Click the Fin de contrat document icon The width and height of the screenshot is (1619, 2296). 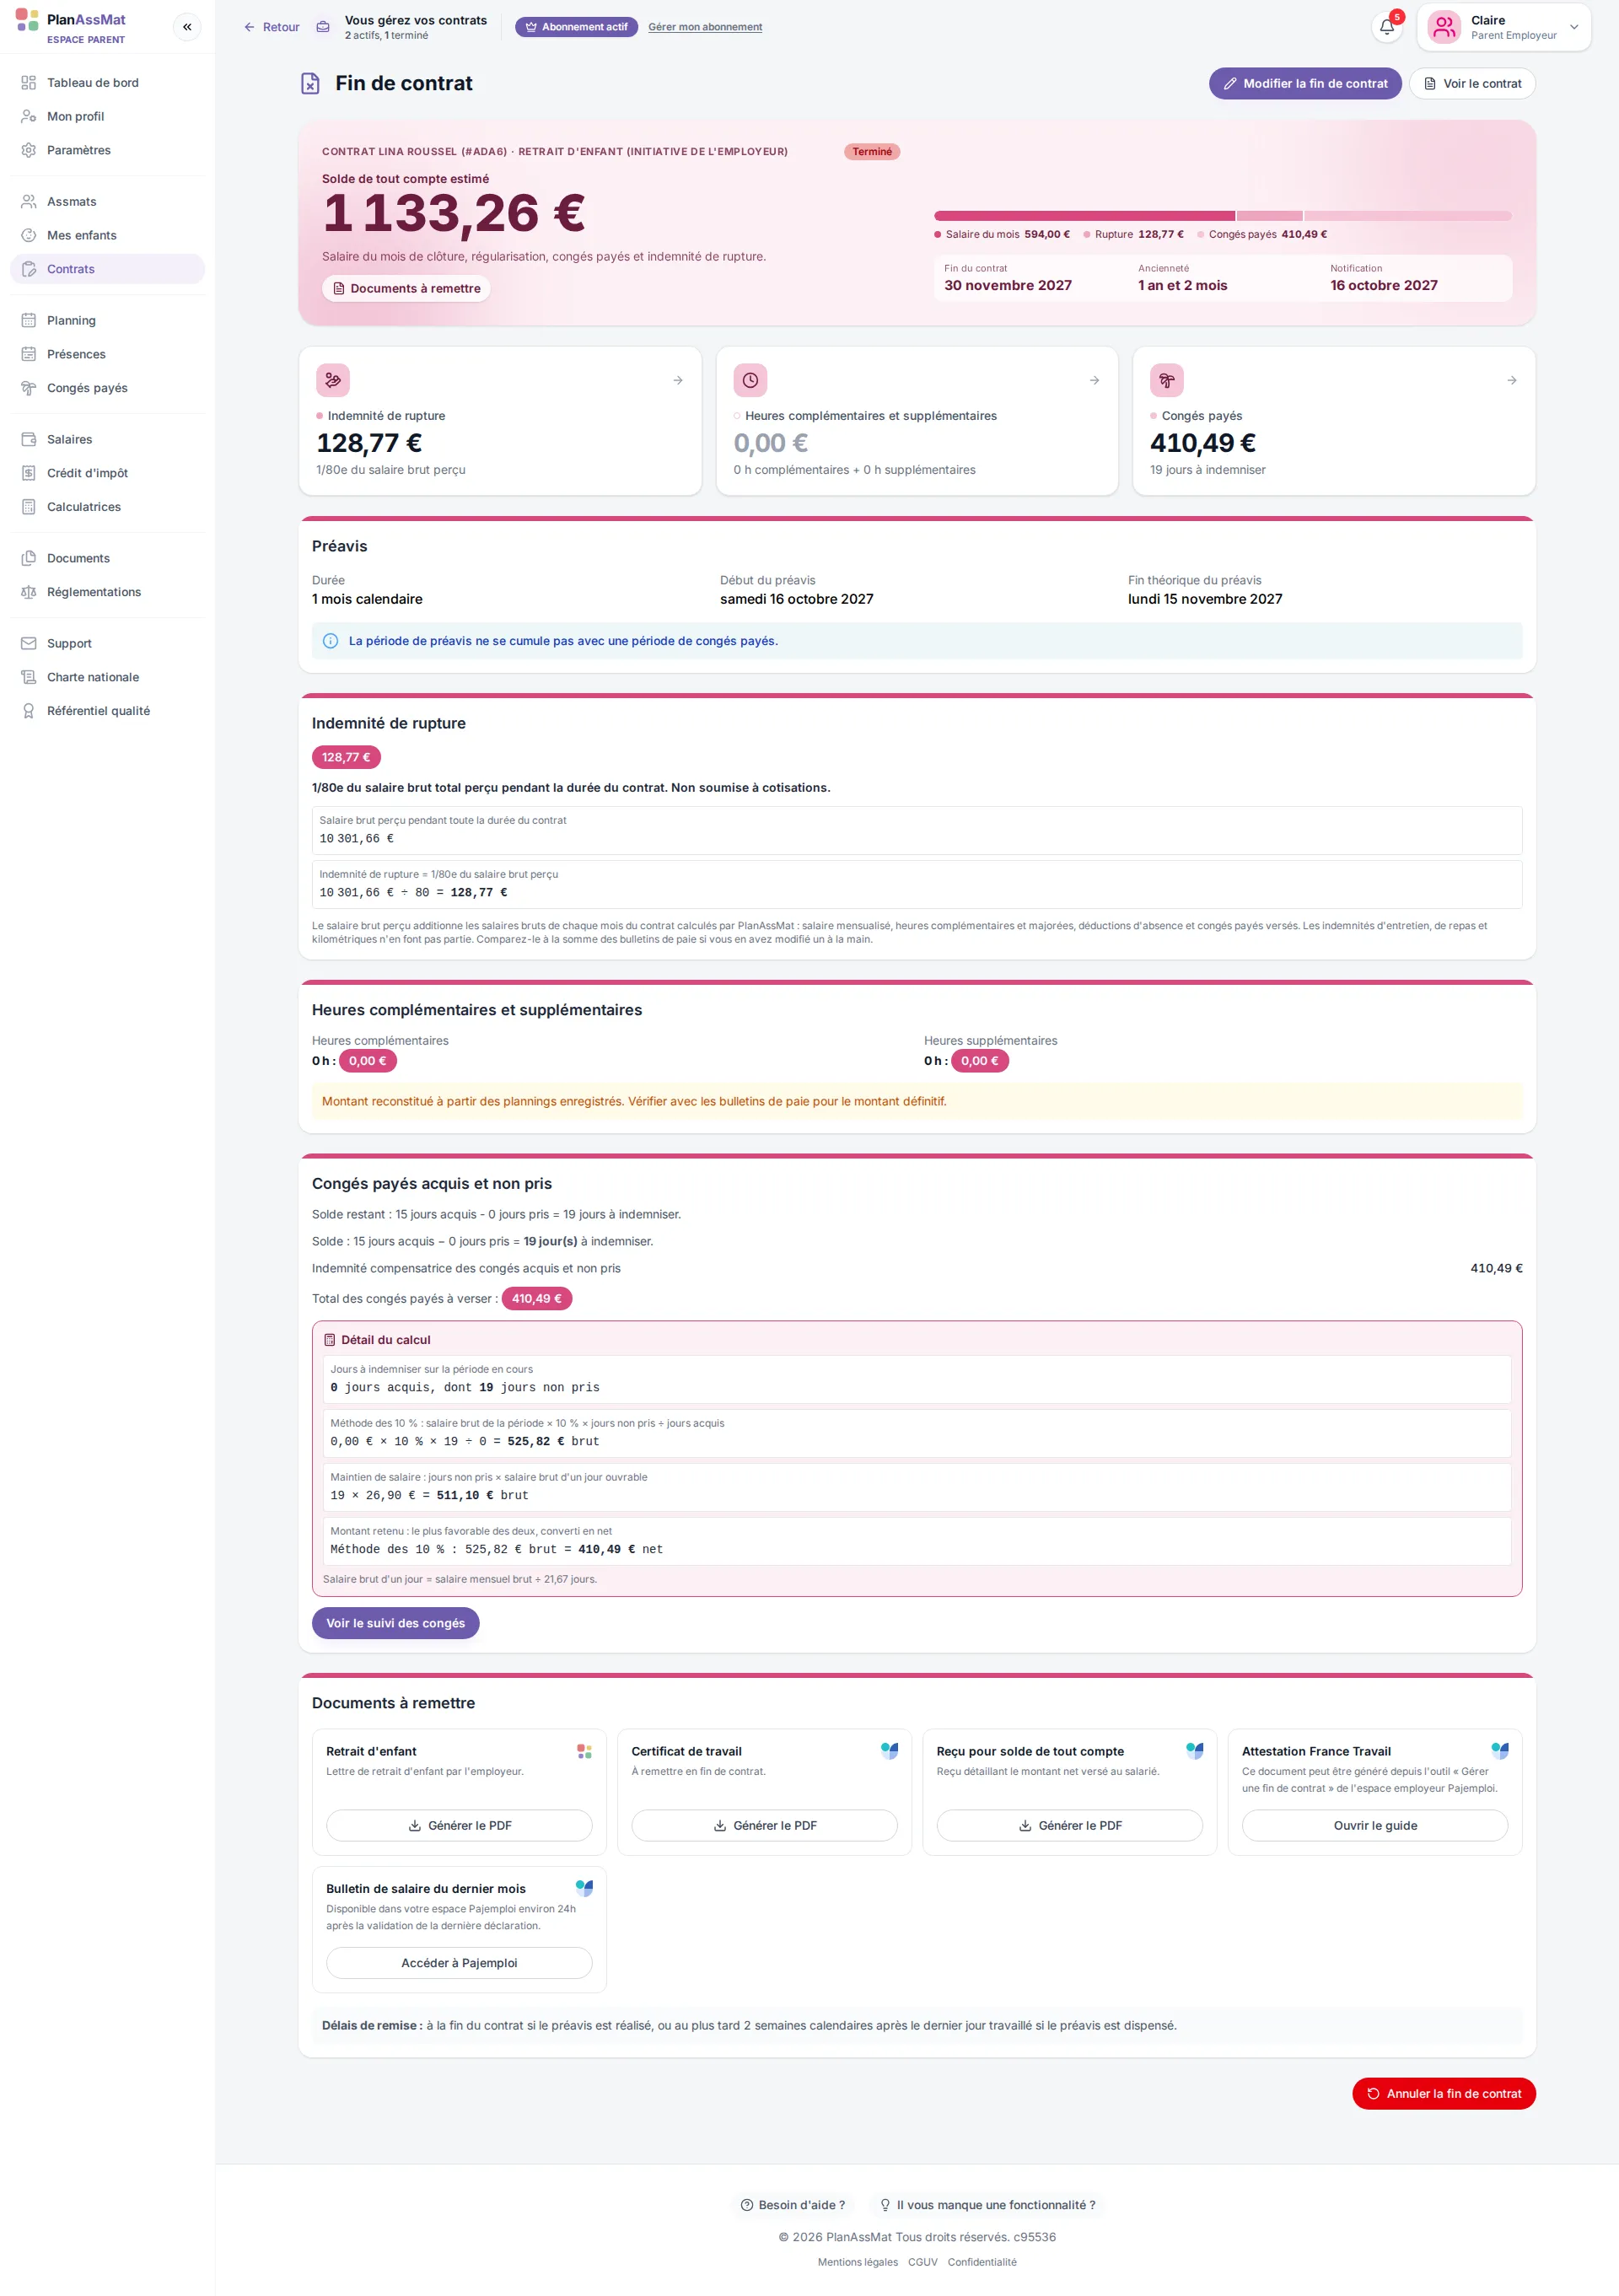click(x=311, y=83)
